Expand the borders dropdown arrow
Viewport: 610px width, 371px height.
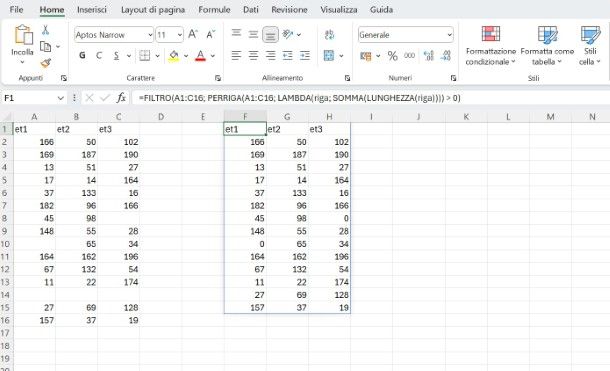(157, 56)
